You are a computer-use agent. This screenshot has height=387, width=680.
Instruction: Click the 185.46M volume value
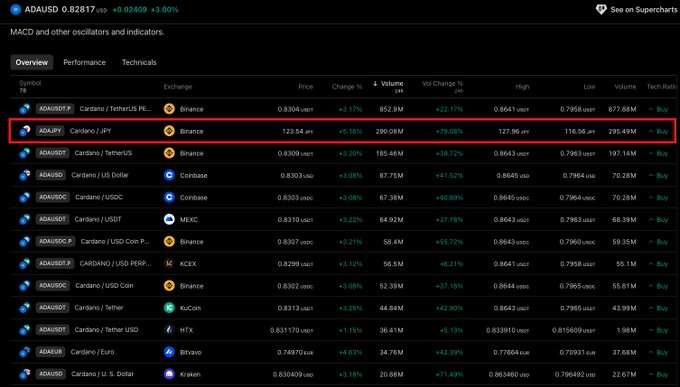(x=389, y=153)
